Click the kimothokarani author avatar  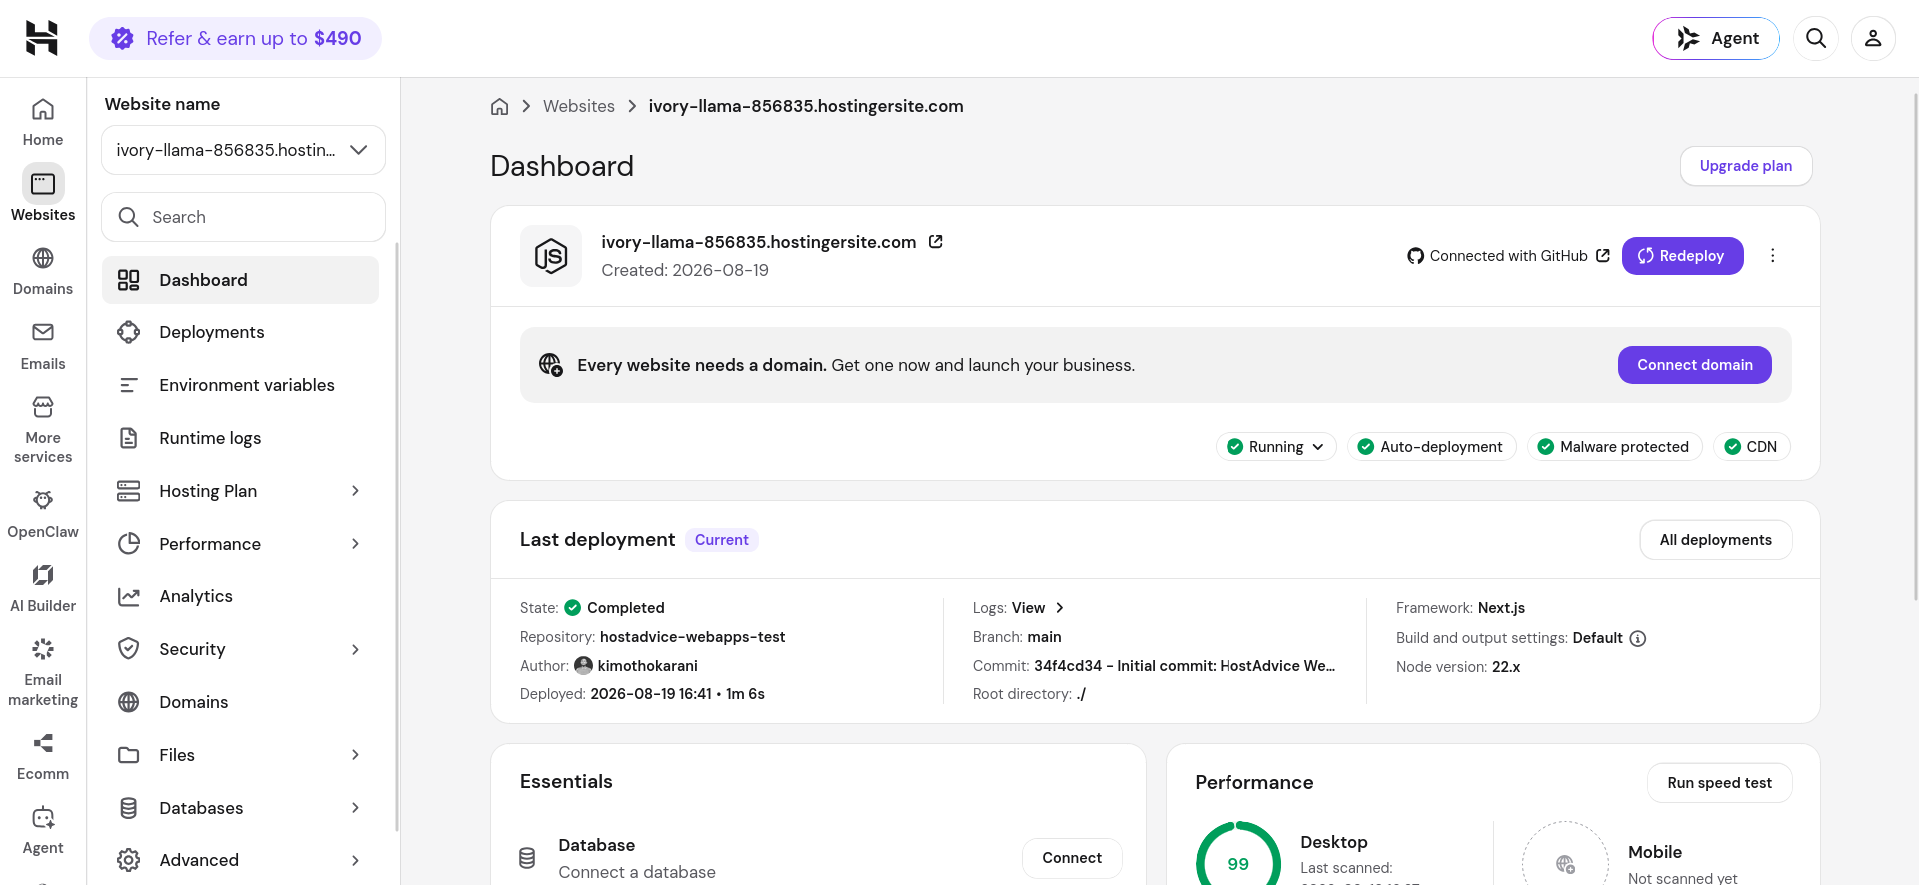click(x=583, y=666)
